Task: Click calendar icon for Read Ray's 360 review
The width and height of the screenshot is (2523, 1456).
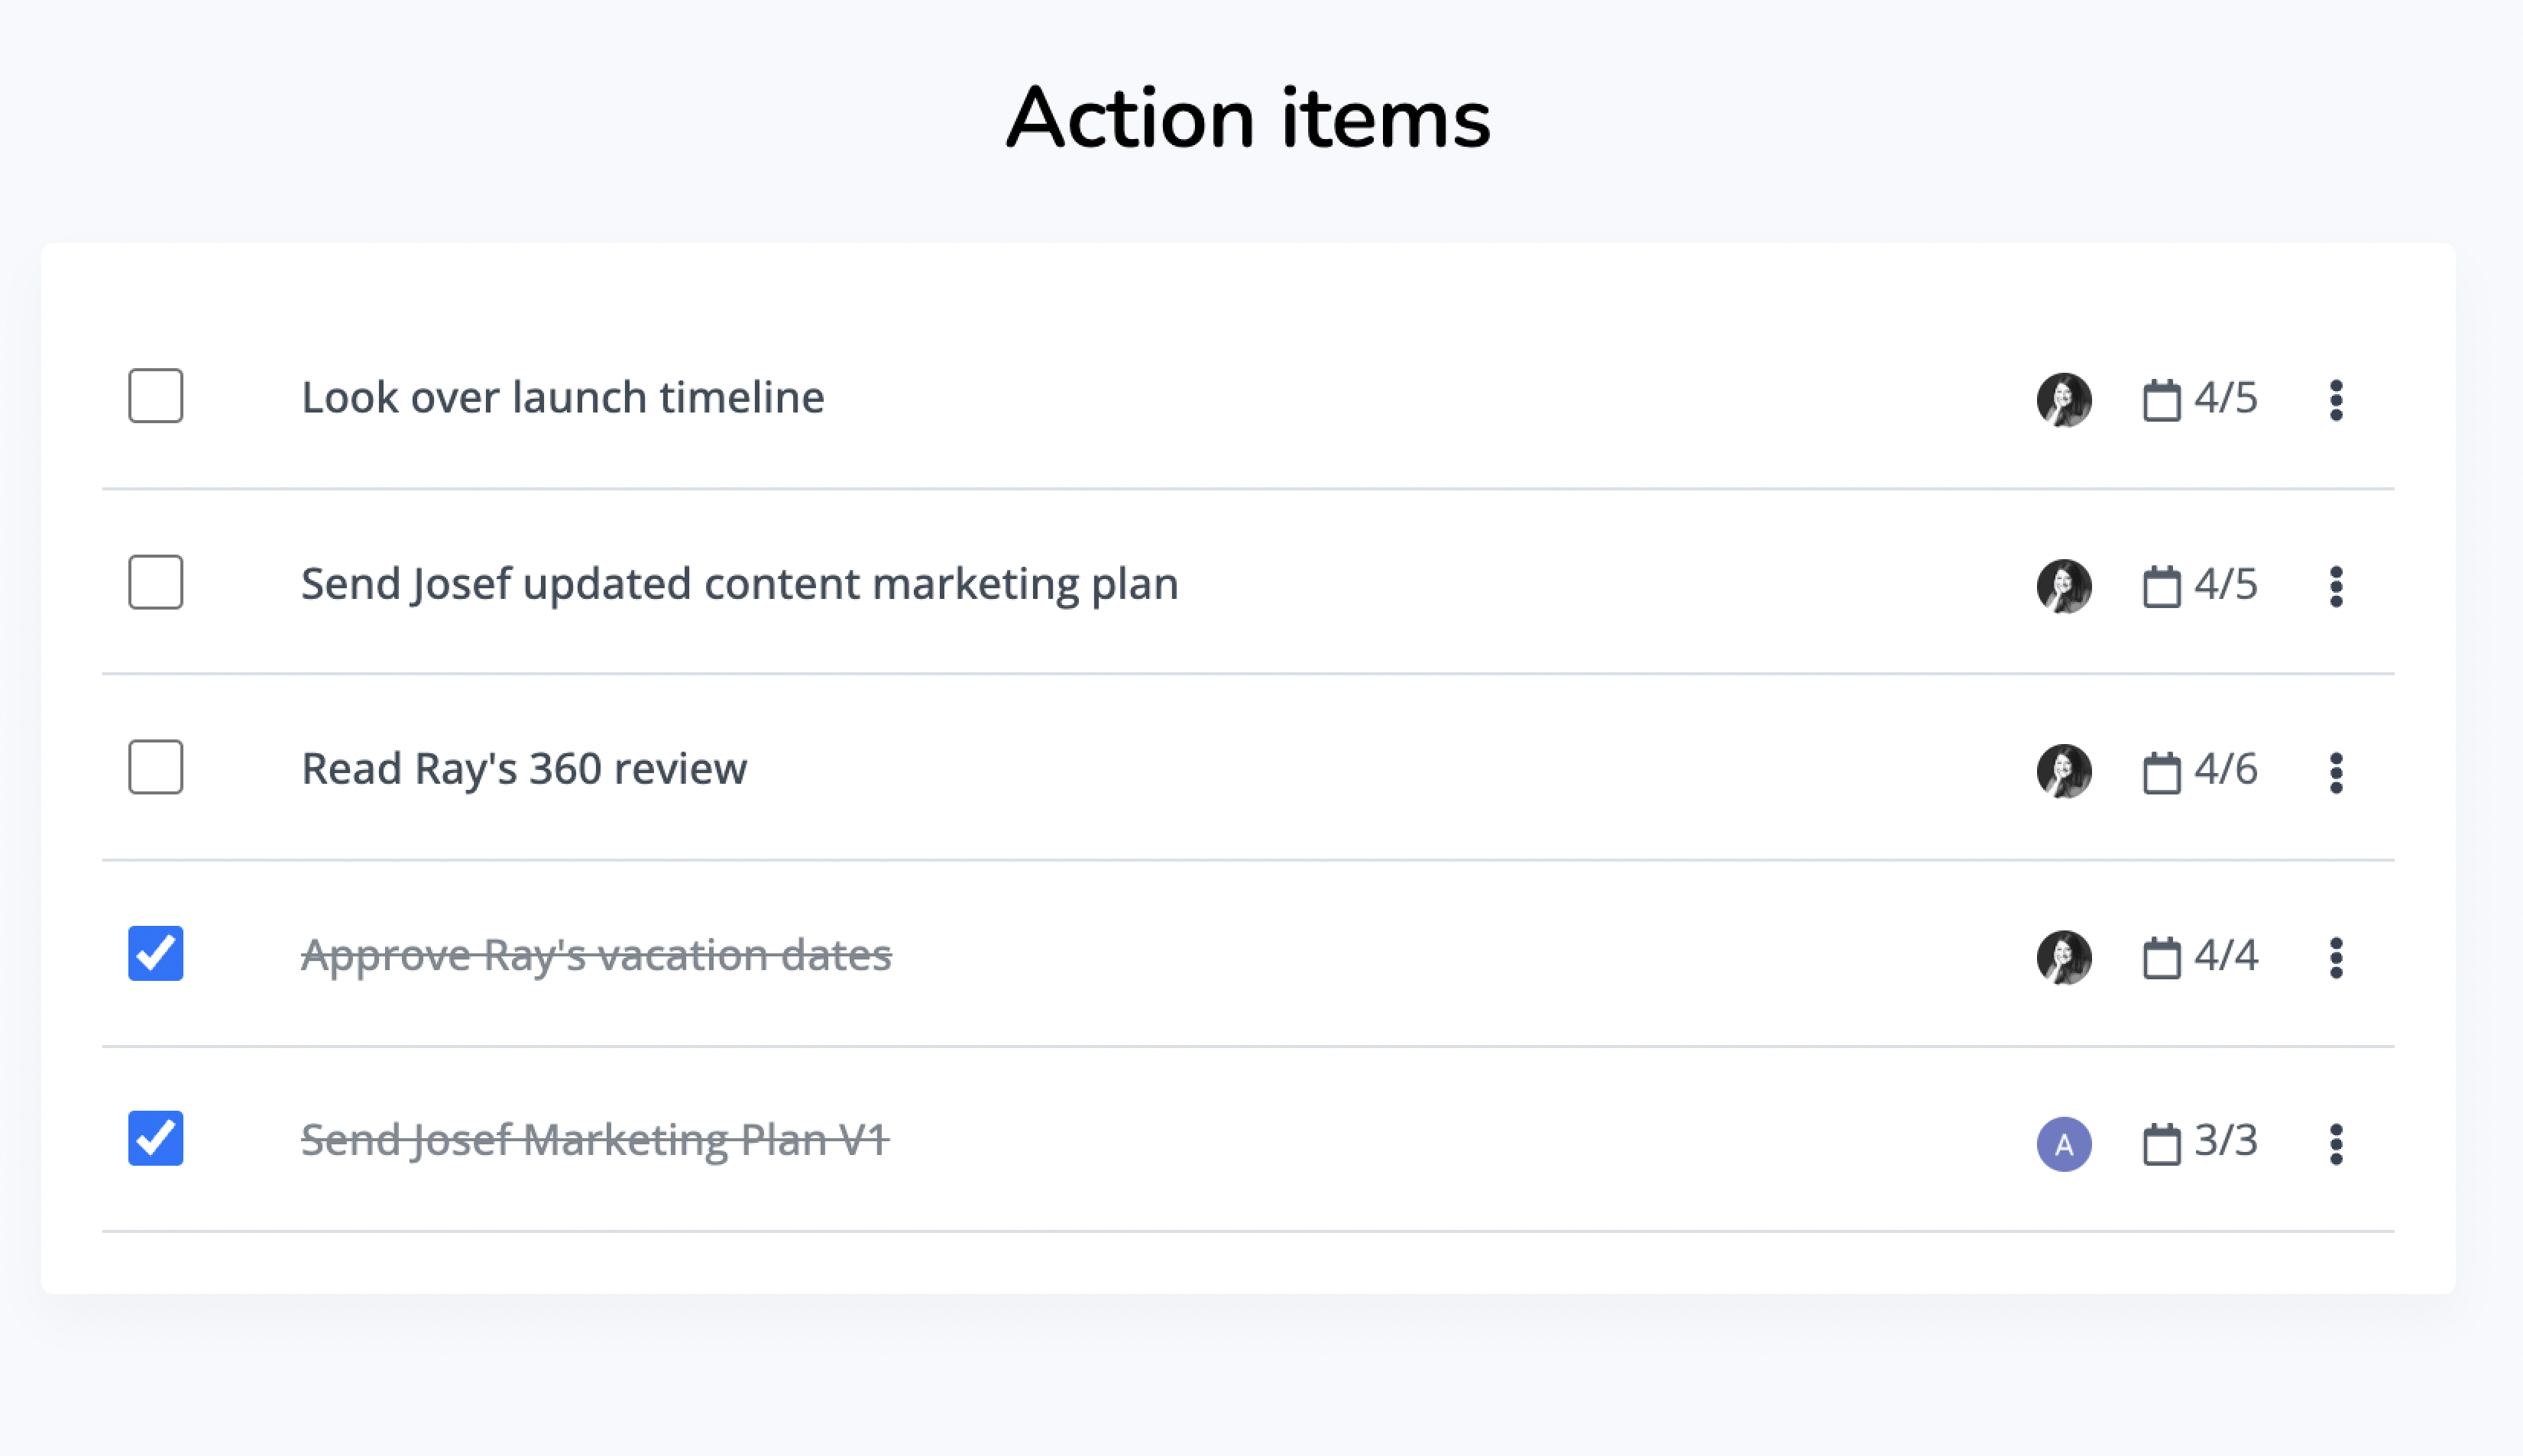Action: pos(2161,772)
